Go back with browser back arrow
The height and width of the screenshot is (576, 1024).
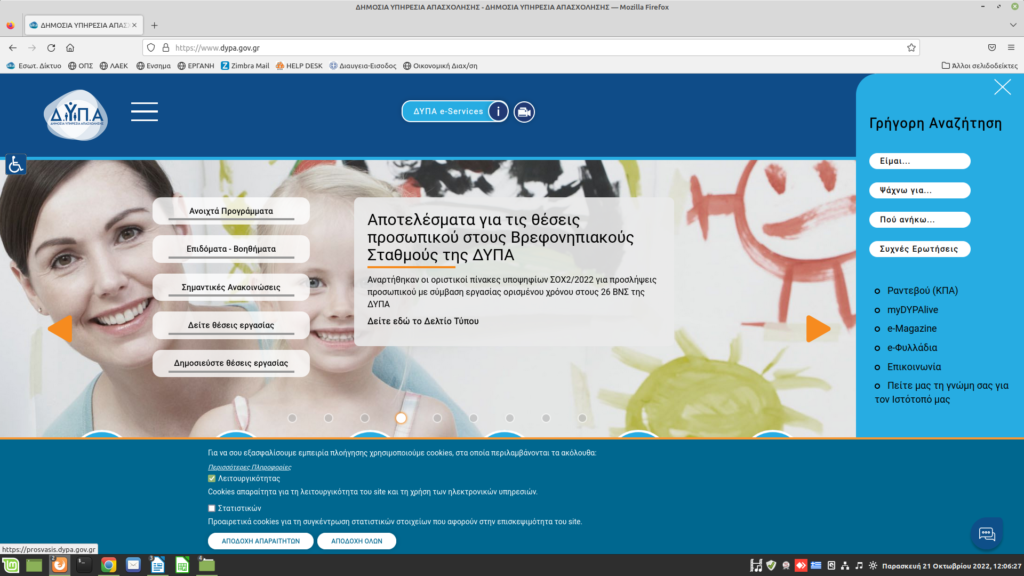12,48
